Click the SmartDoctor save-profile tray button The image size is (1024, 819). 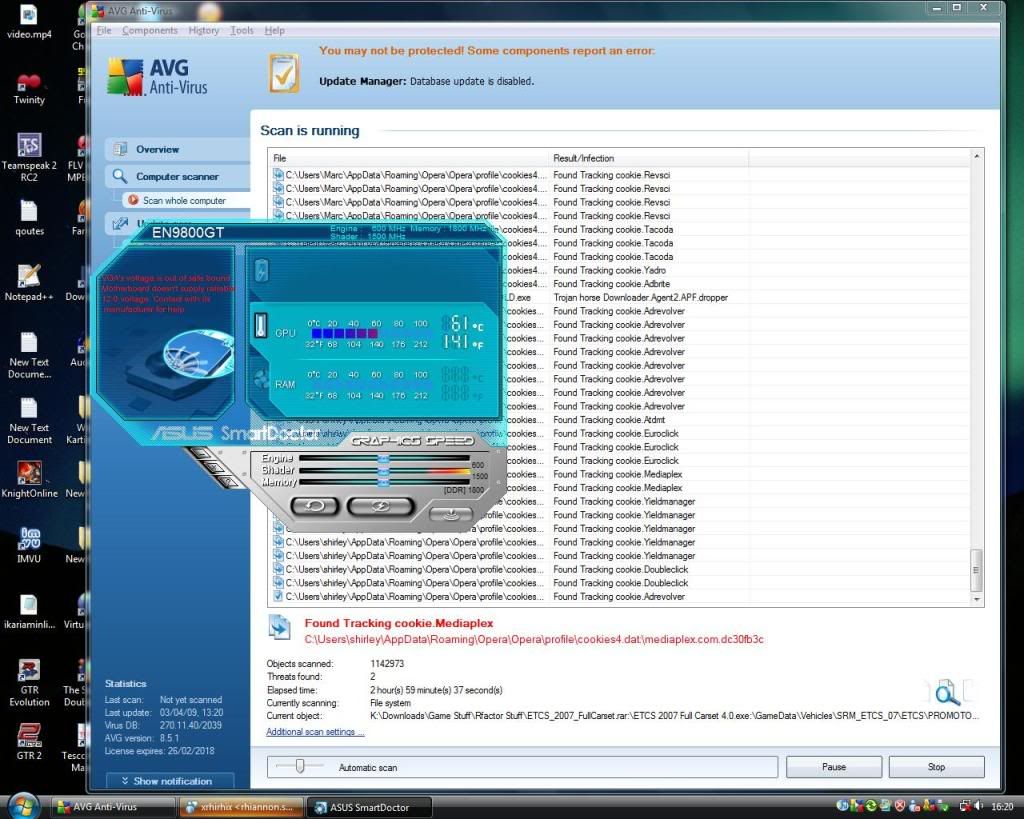click(450, 514)
